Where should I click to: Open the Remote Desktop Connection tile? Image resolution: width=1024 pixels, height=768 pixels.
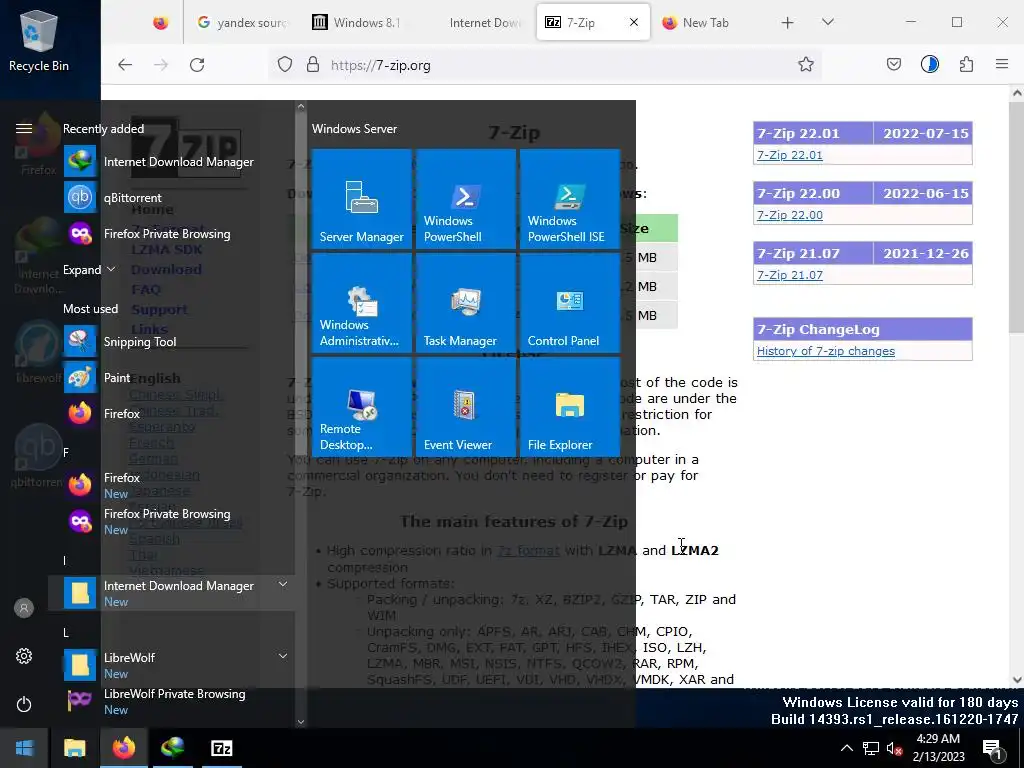(x=361, y=407)
